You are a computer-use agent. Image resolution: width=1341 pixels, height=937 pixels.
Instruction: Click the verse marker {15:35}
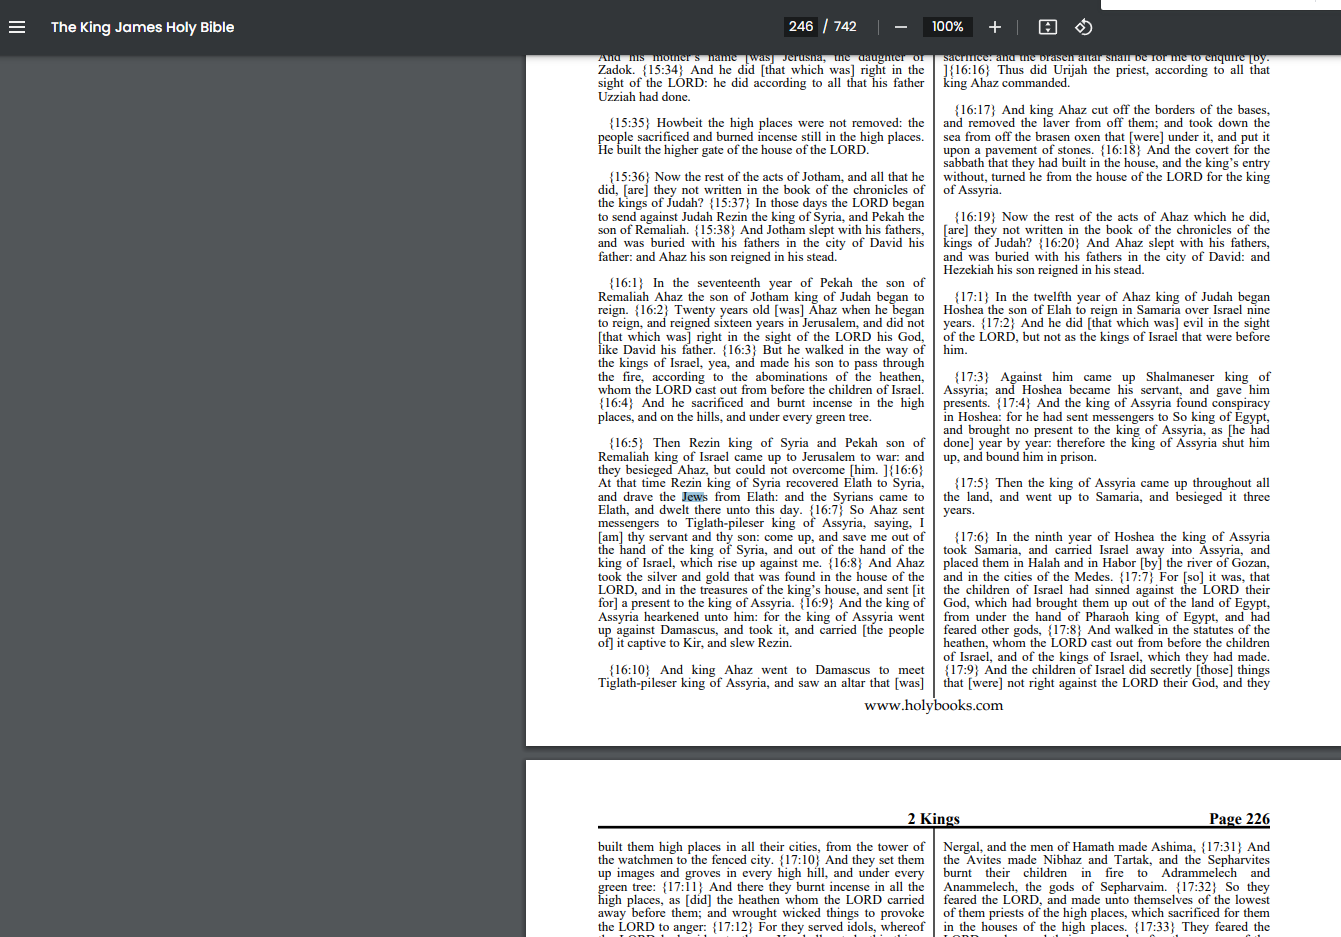click(x=630, y=123)
